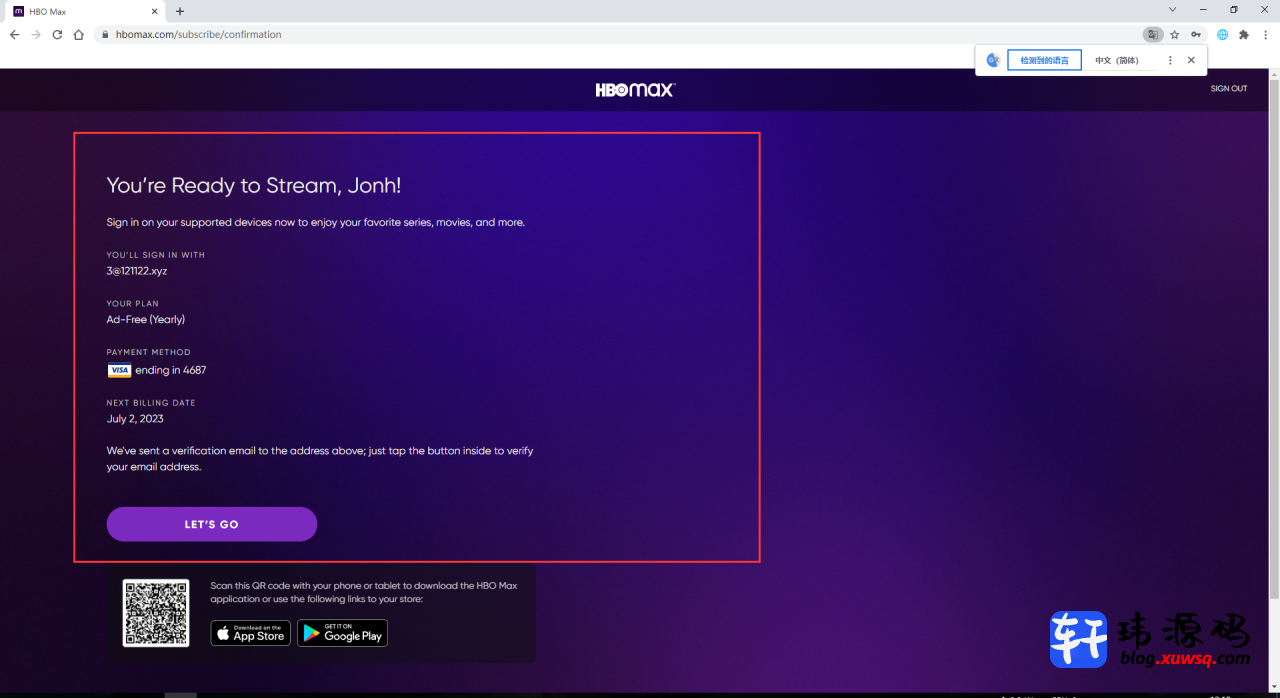Screen dimensions: 1280x698
Task: Open saved passwords key icon
Action: pos(1196,34)
